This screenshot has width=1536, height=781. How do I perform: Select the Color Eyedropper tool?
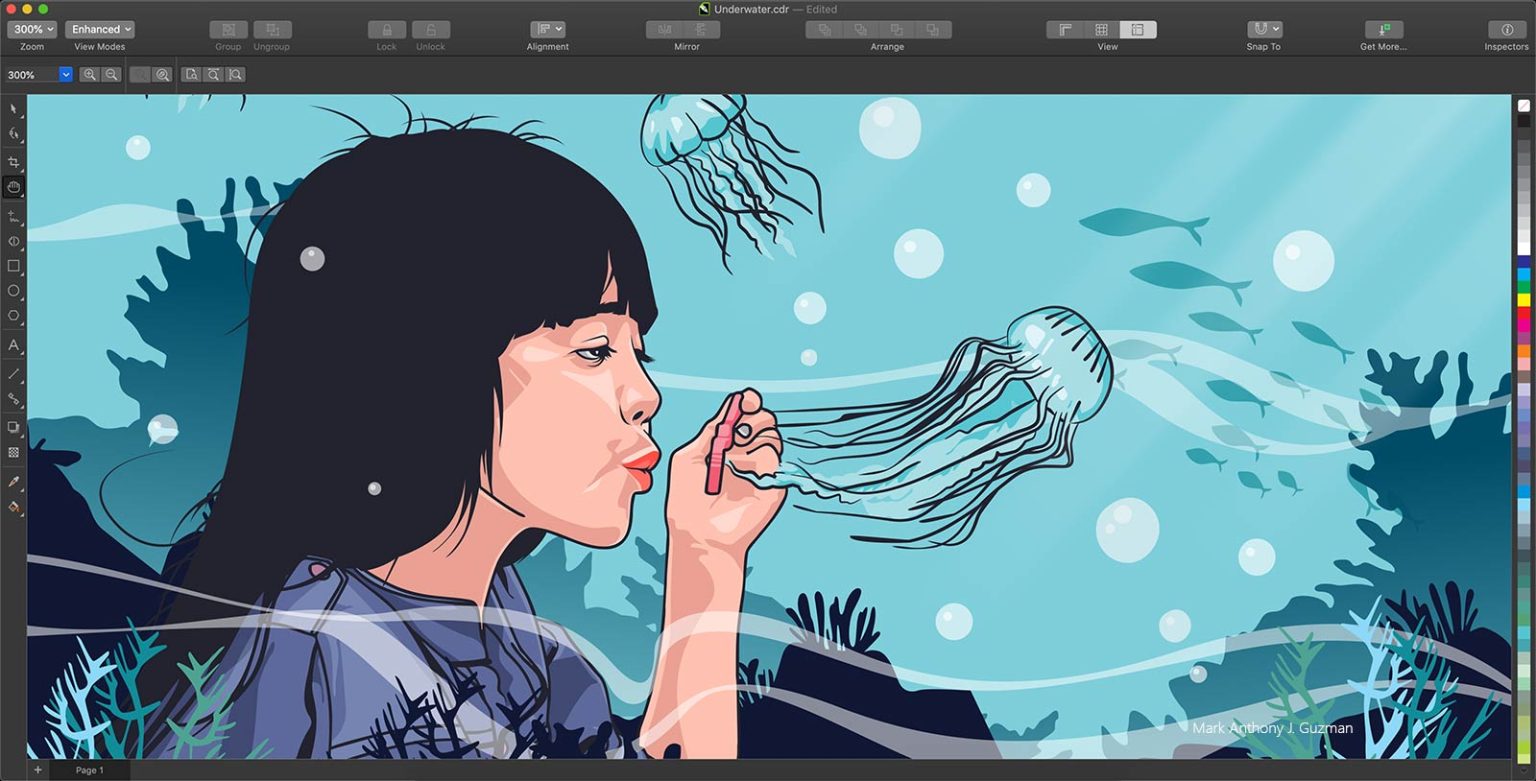click(x=14, y=481)
